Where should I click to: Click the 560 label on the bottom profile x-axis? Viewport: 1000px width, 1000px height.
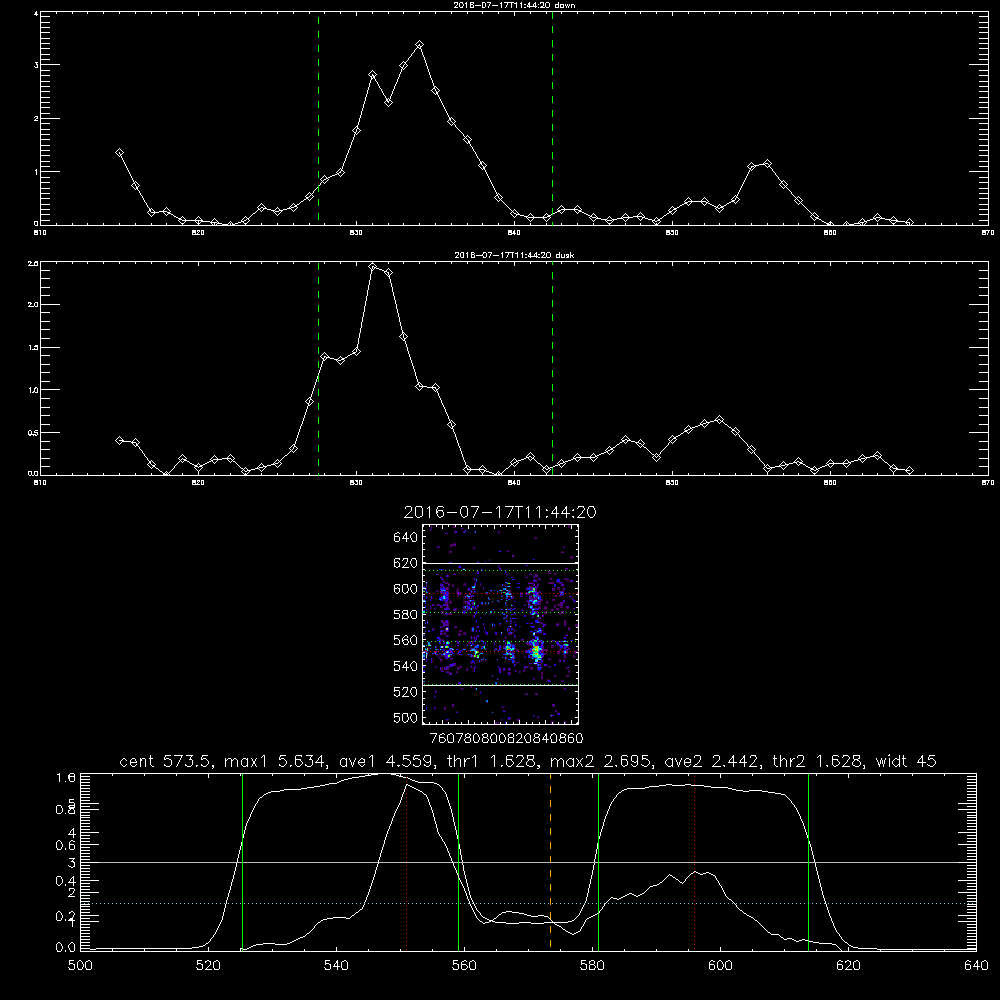[x=464, y=966]
